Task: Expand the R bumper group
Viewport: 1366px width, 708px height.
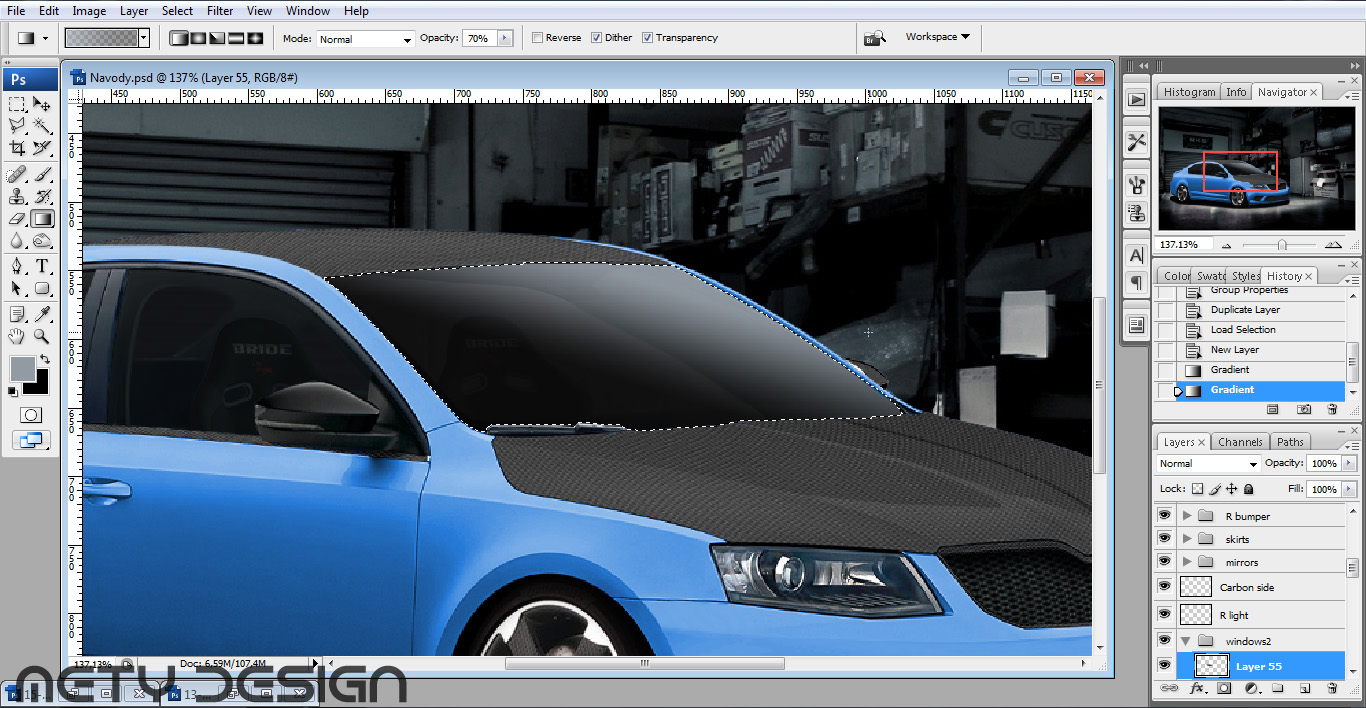Action: [x=1187, y=516]
